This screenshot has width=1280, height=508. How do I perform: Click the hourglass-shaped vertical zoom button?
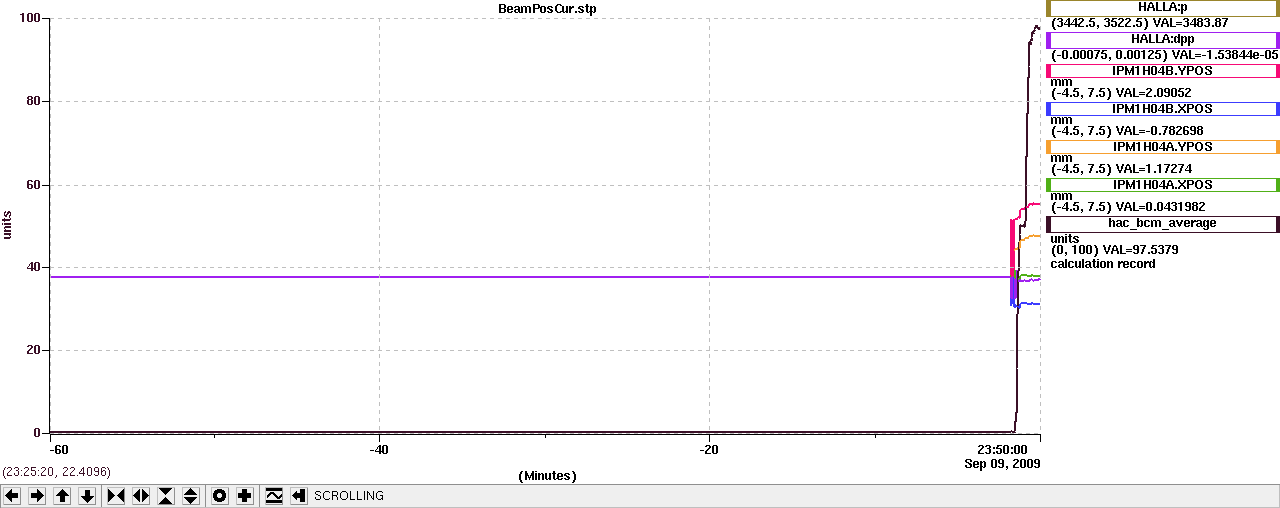tap(166, 496)
